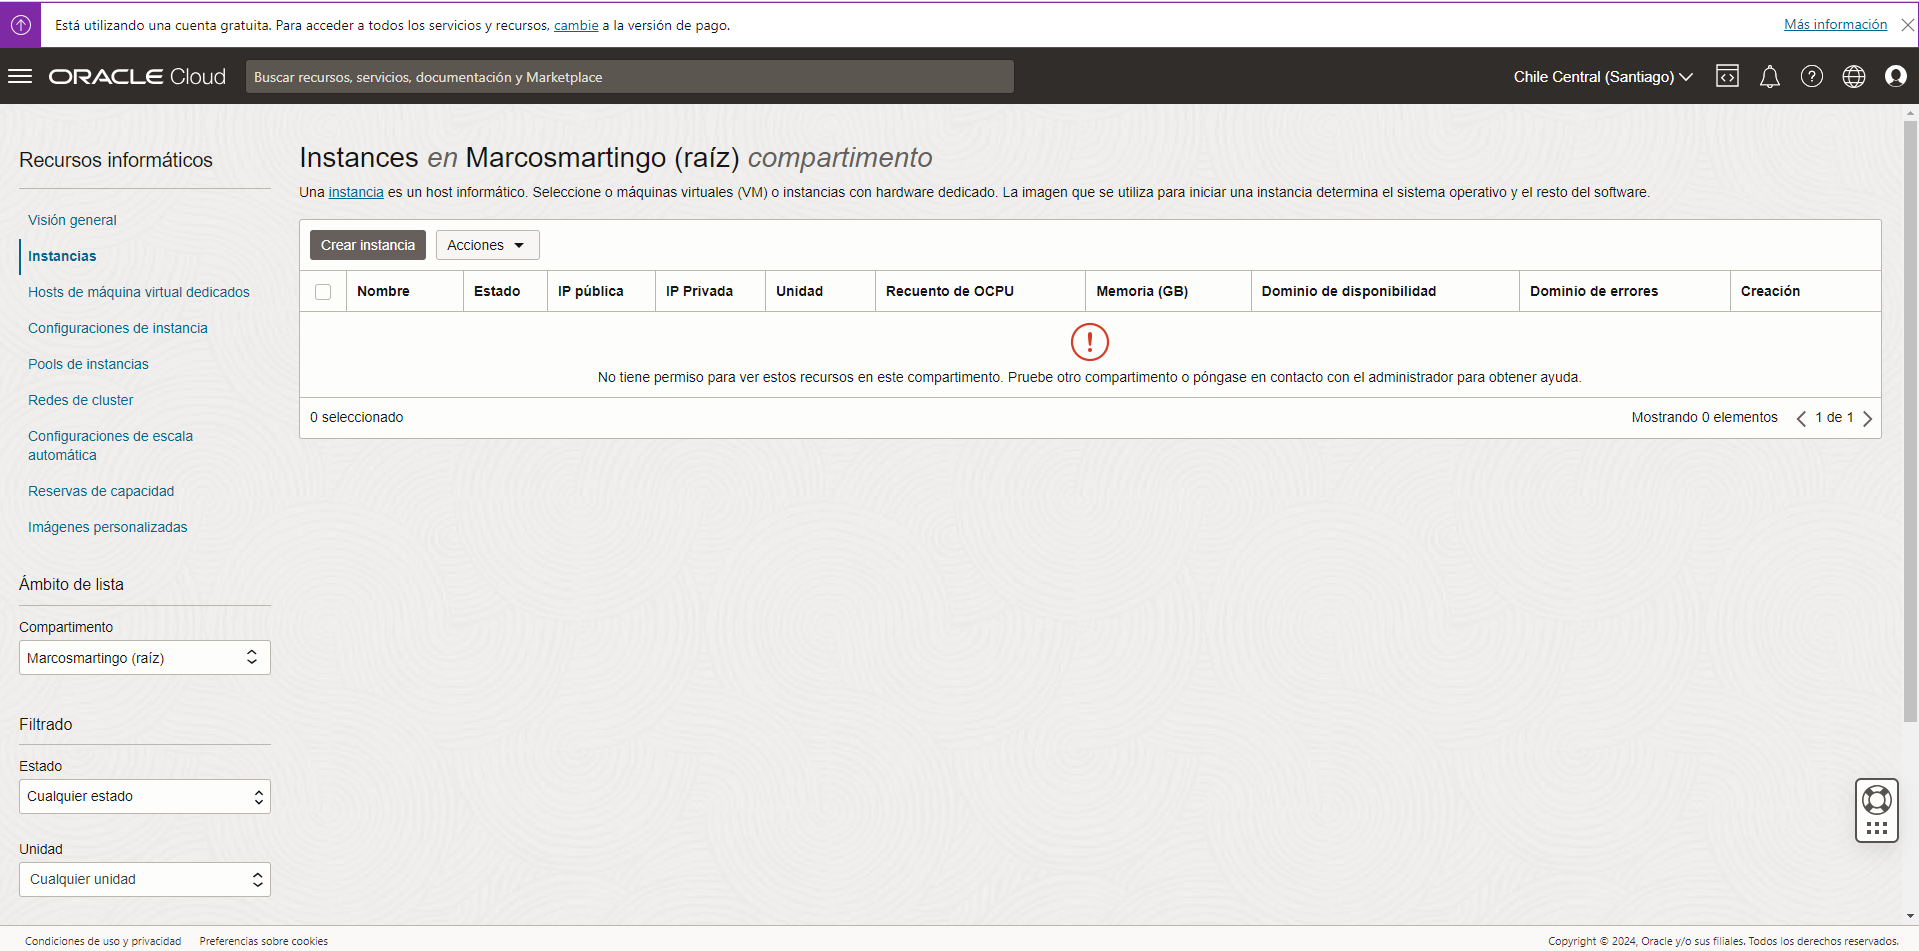Open the floating assistant widget
This screenshot has height=951, width=1919.
pos(1877,810)
